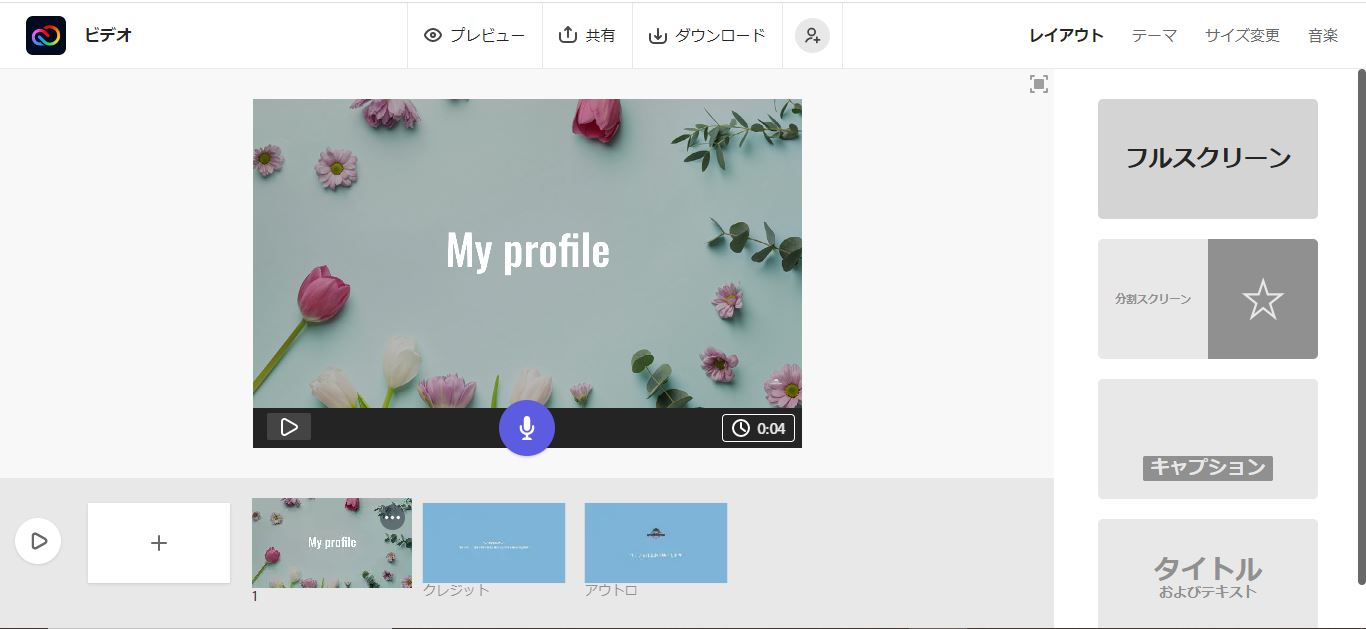Open the branding profile icon beside ダウンロード

(x=812, y=35)
